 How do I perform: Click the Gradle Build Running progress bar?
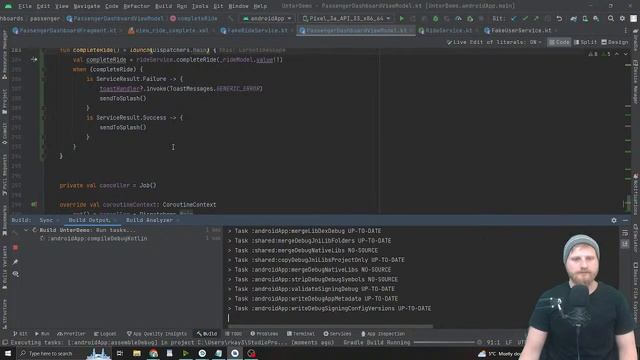coord(444,342)
